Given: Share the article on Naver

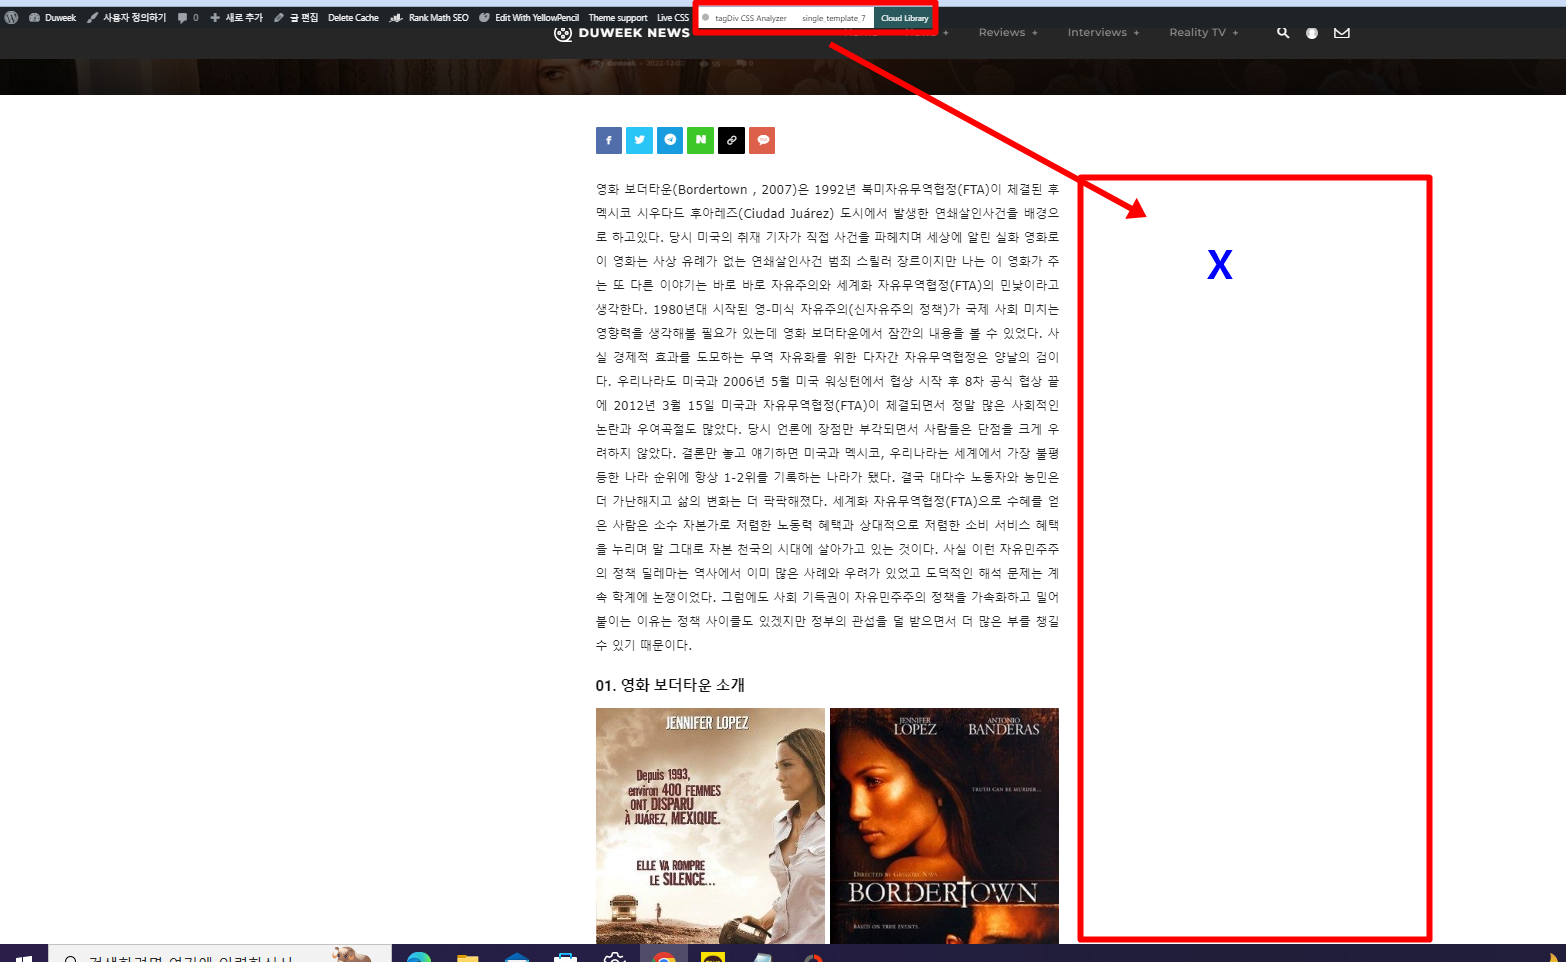Looking at the screenshot, I should click(701, 140).
